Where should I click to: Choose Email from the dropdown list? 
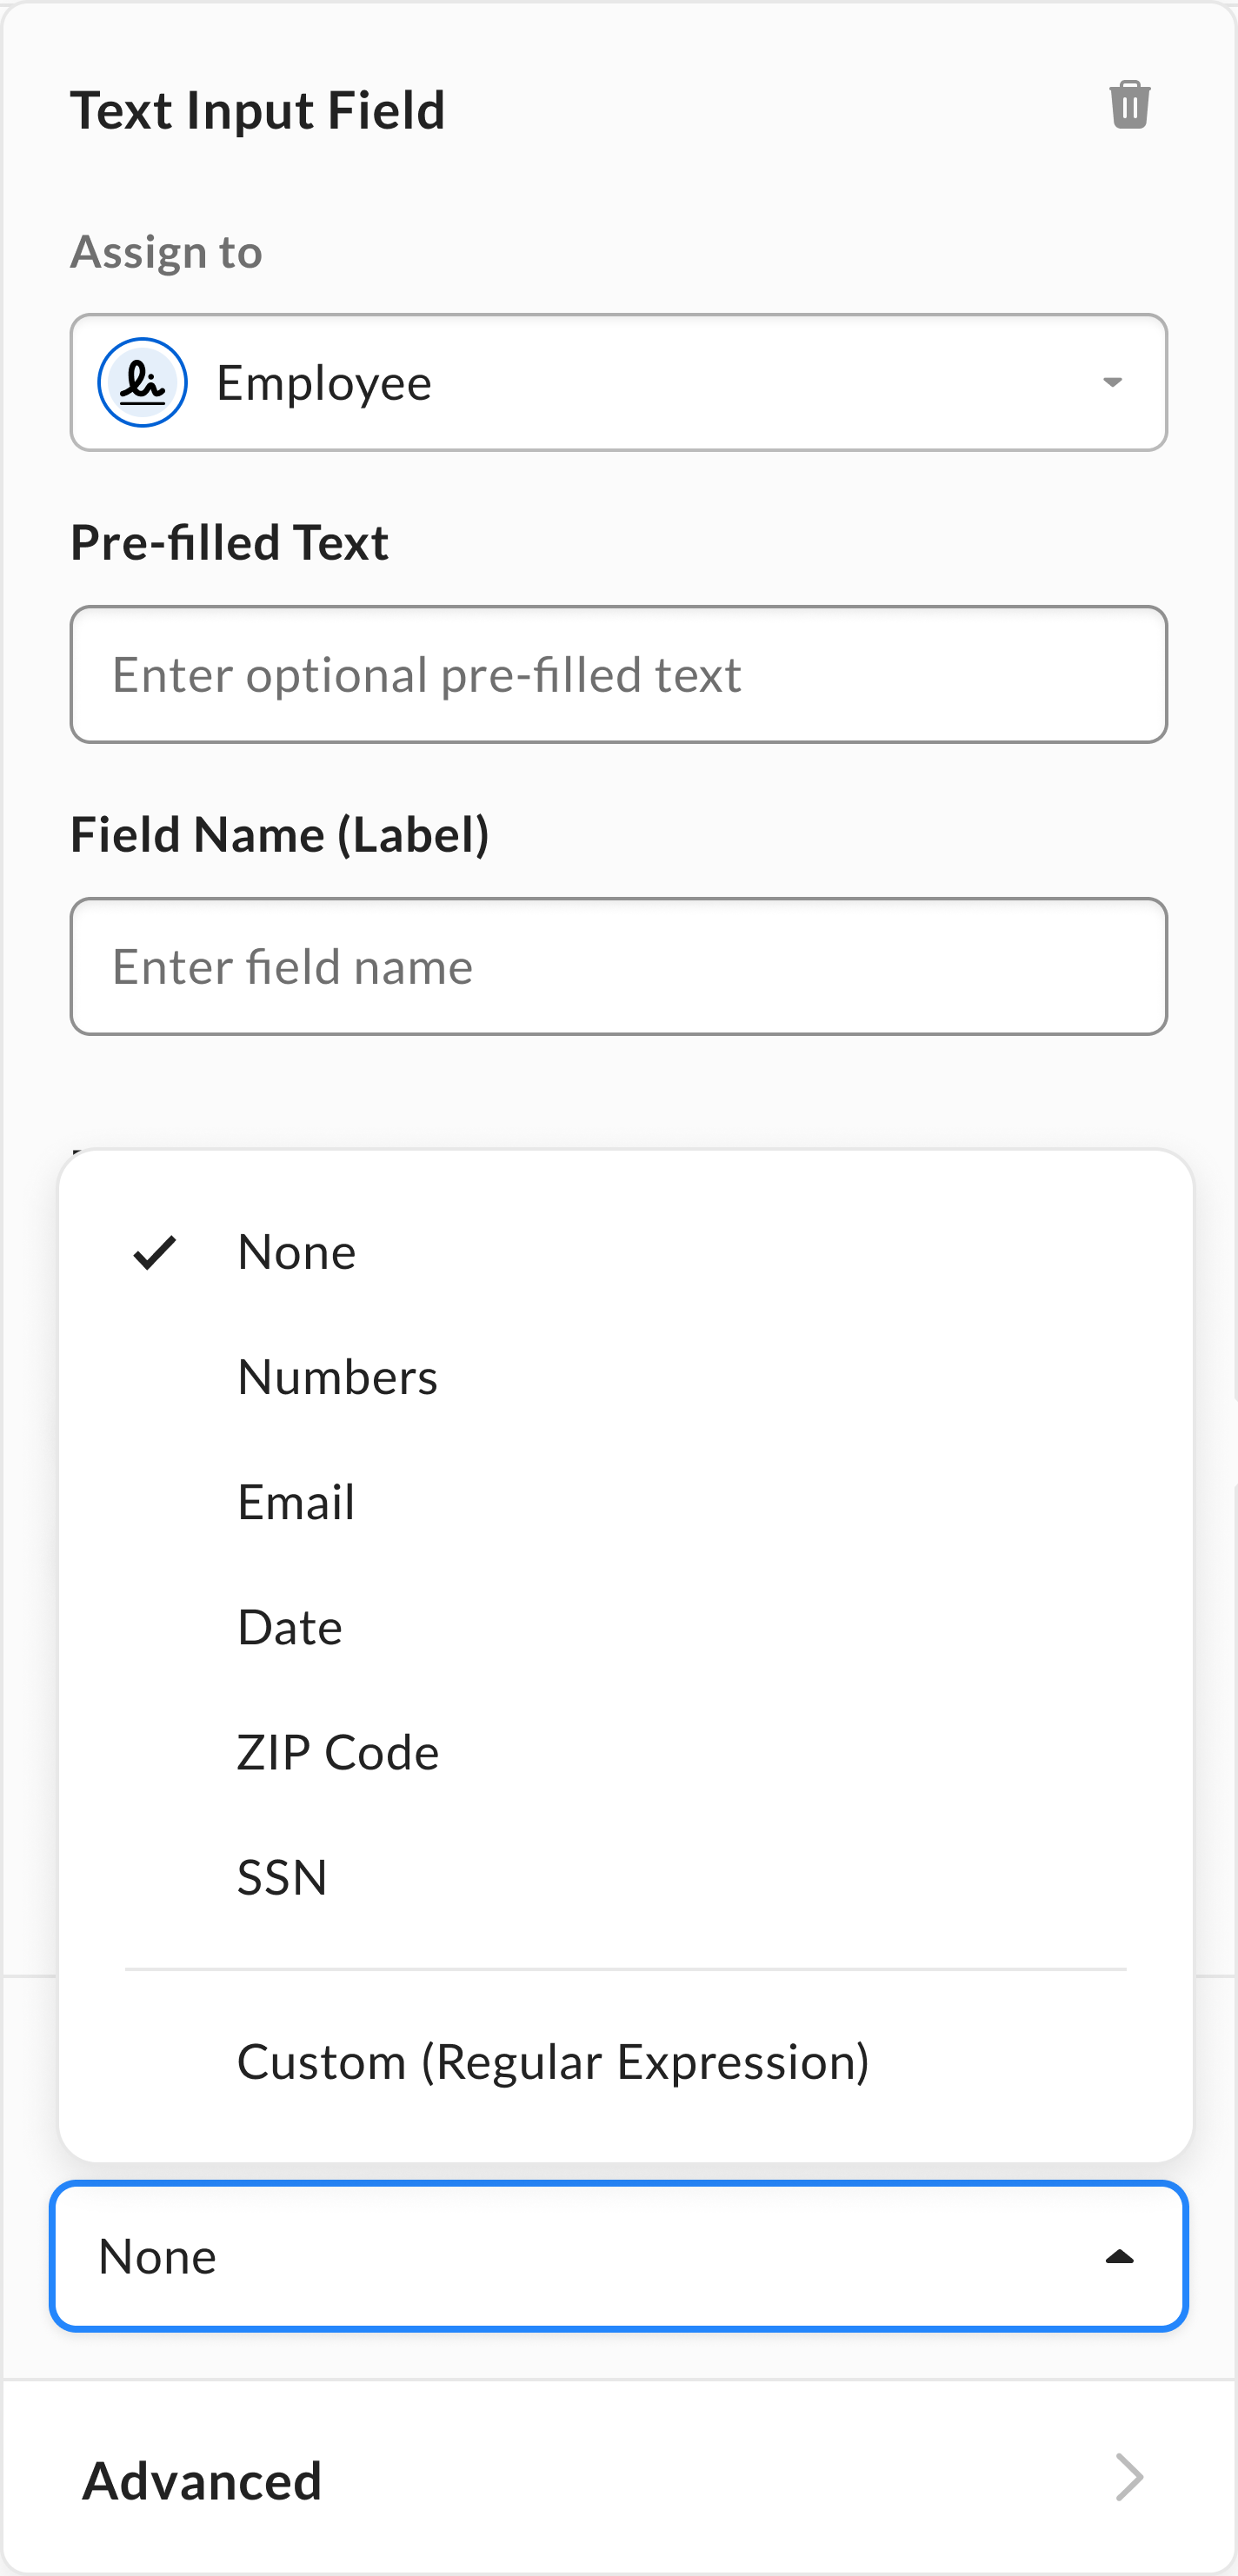296,1501
